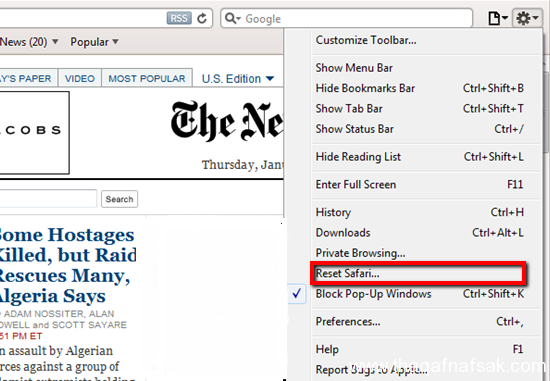Screen dimensions: 550x381
Task: Select Hide Bookmarks Bar
Action: (x=426, y=88)
